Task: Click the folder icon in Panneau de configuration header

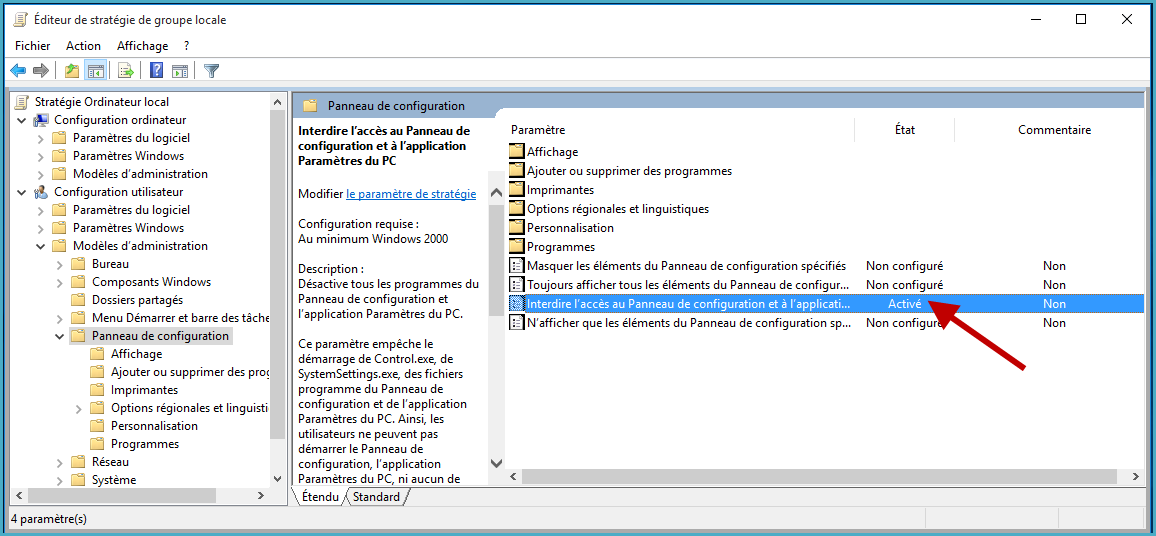Action: [310, 105]
